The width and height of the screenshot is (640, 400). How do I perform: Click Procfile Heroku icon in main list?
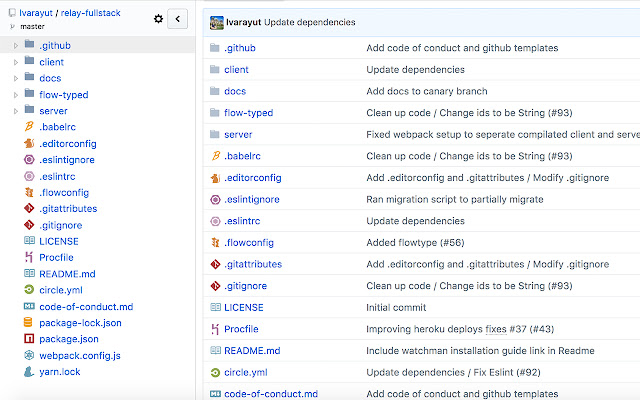[215, 329]
